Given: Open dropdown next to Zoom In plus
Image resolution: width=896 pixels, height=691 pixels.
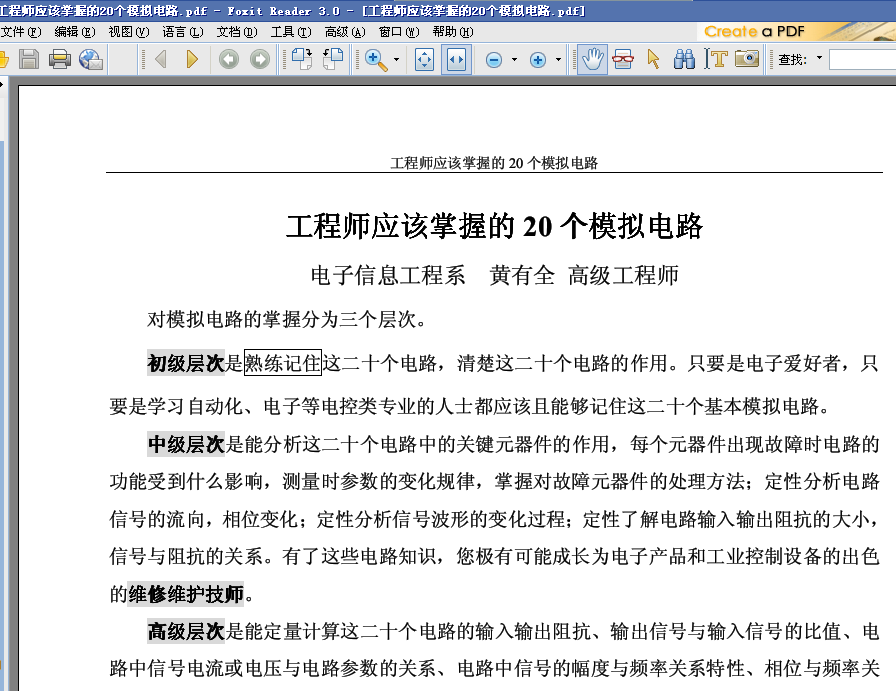Looking at the screenshot, I should tap(558, 59).
